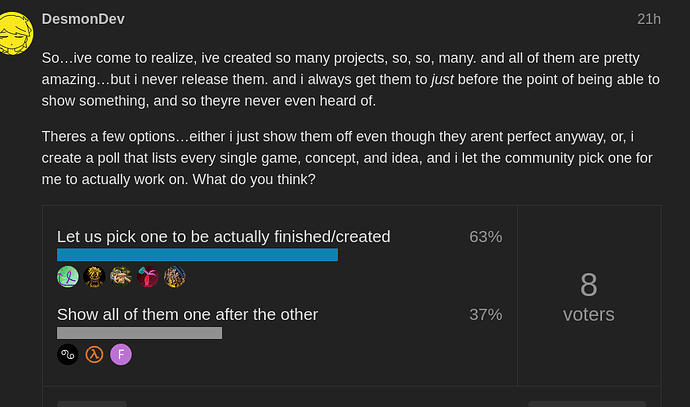Open the purple letter F voter avatar

[x=121, y=355]
